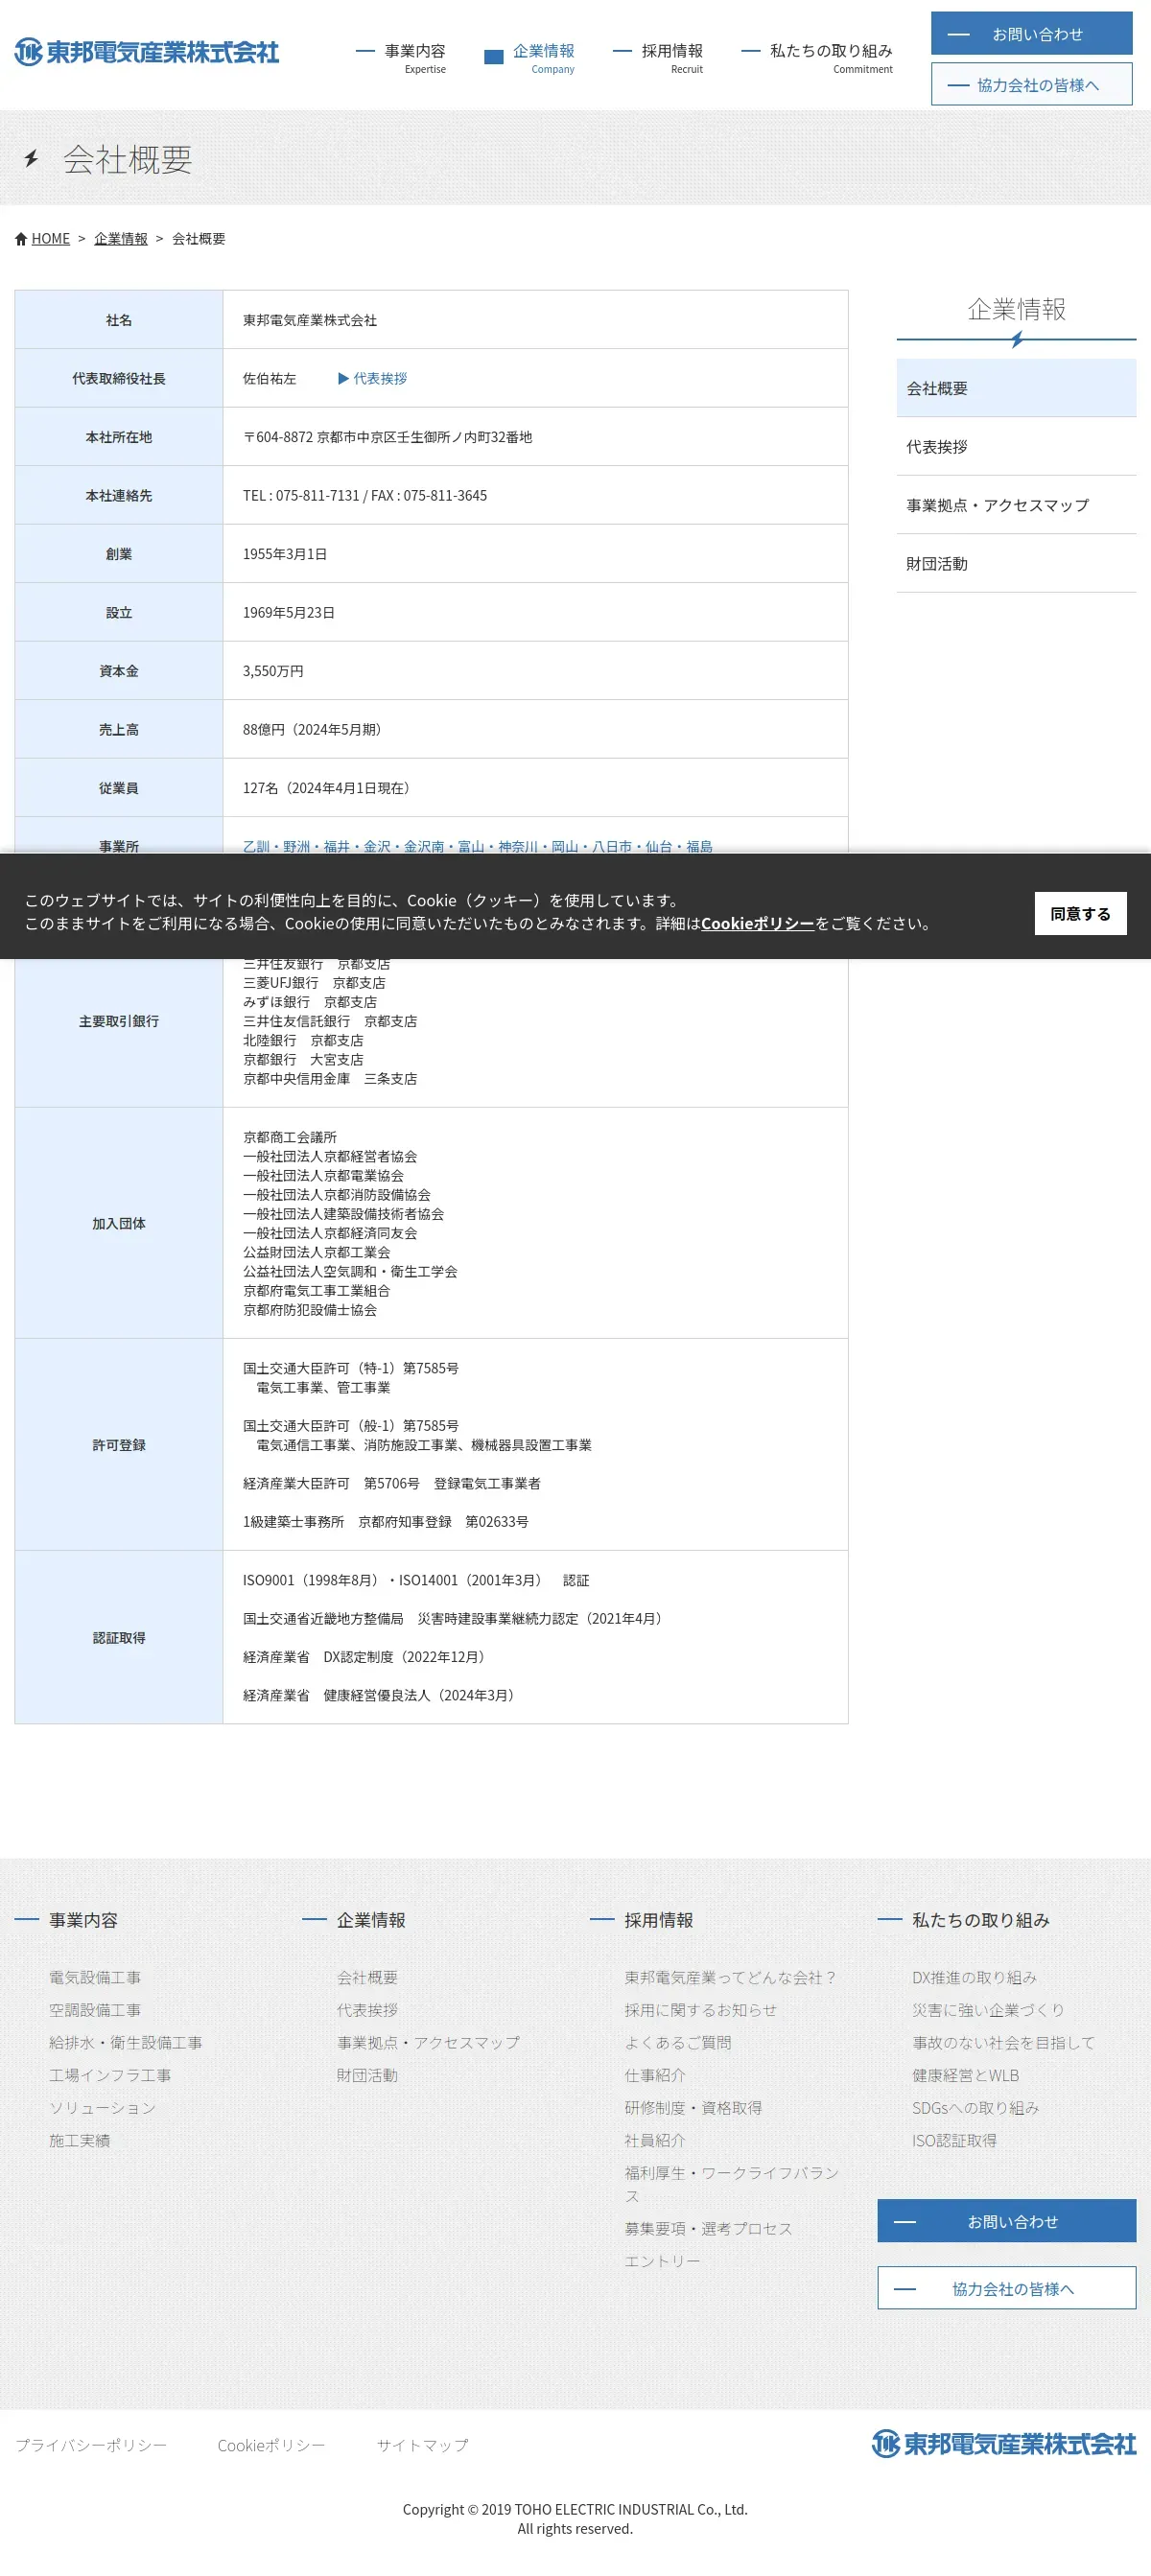Click footer 私たちの取り組み section heading
1151x2576 pixels.
pos(980,1920)
